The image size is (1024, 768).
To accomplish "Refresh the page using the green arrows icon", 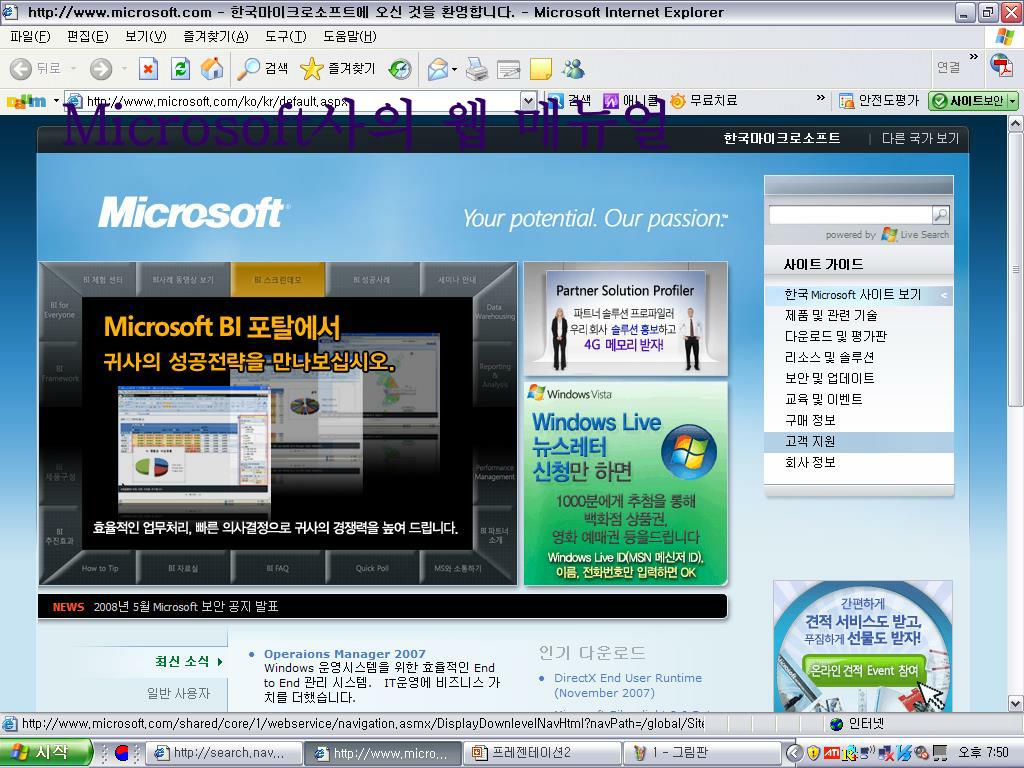I will point(180,69).
